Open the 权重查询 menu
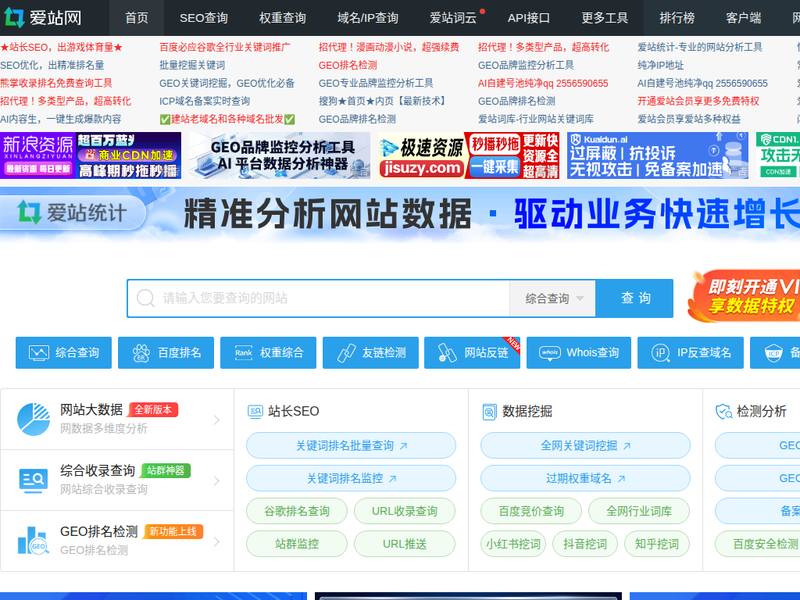This screenshot has width=800, height=600. (x=283, y=18)
